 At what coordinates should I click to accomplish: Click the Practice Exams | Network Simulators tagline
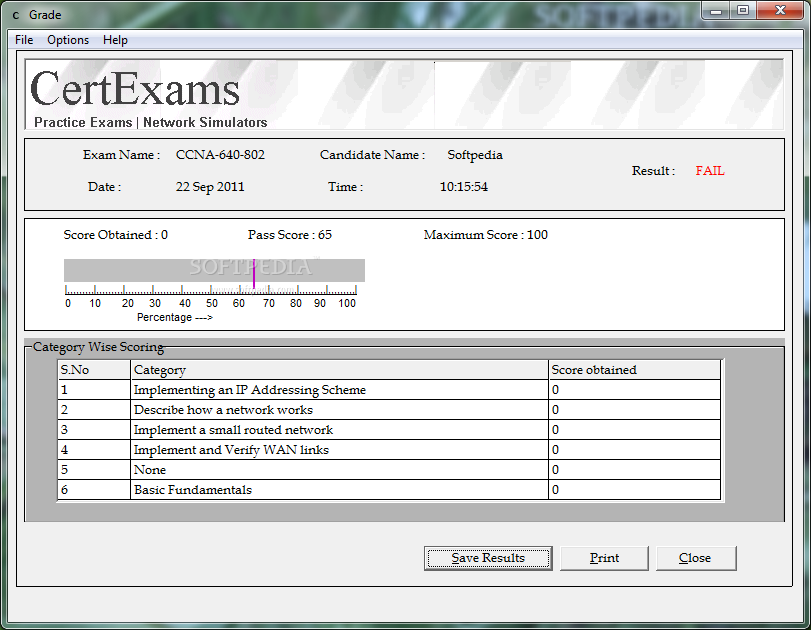pyautogui.click(x=151, y=123)
